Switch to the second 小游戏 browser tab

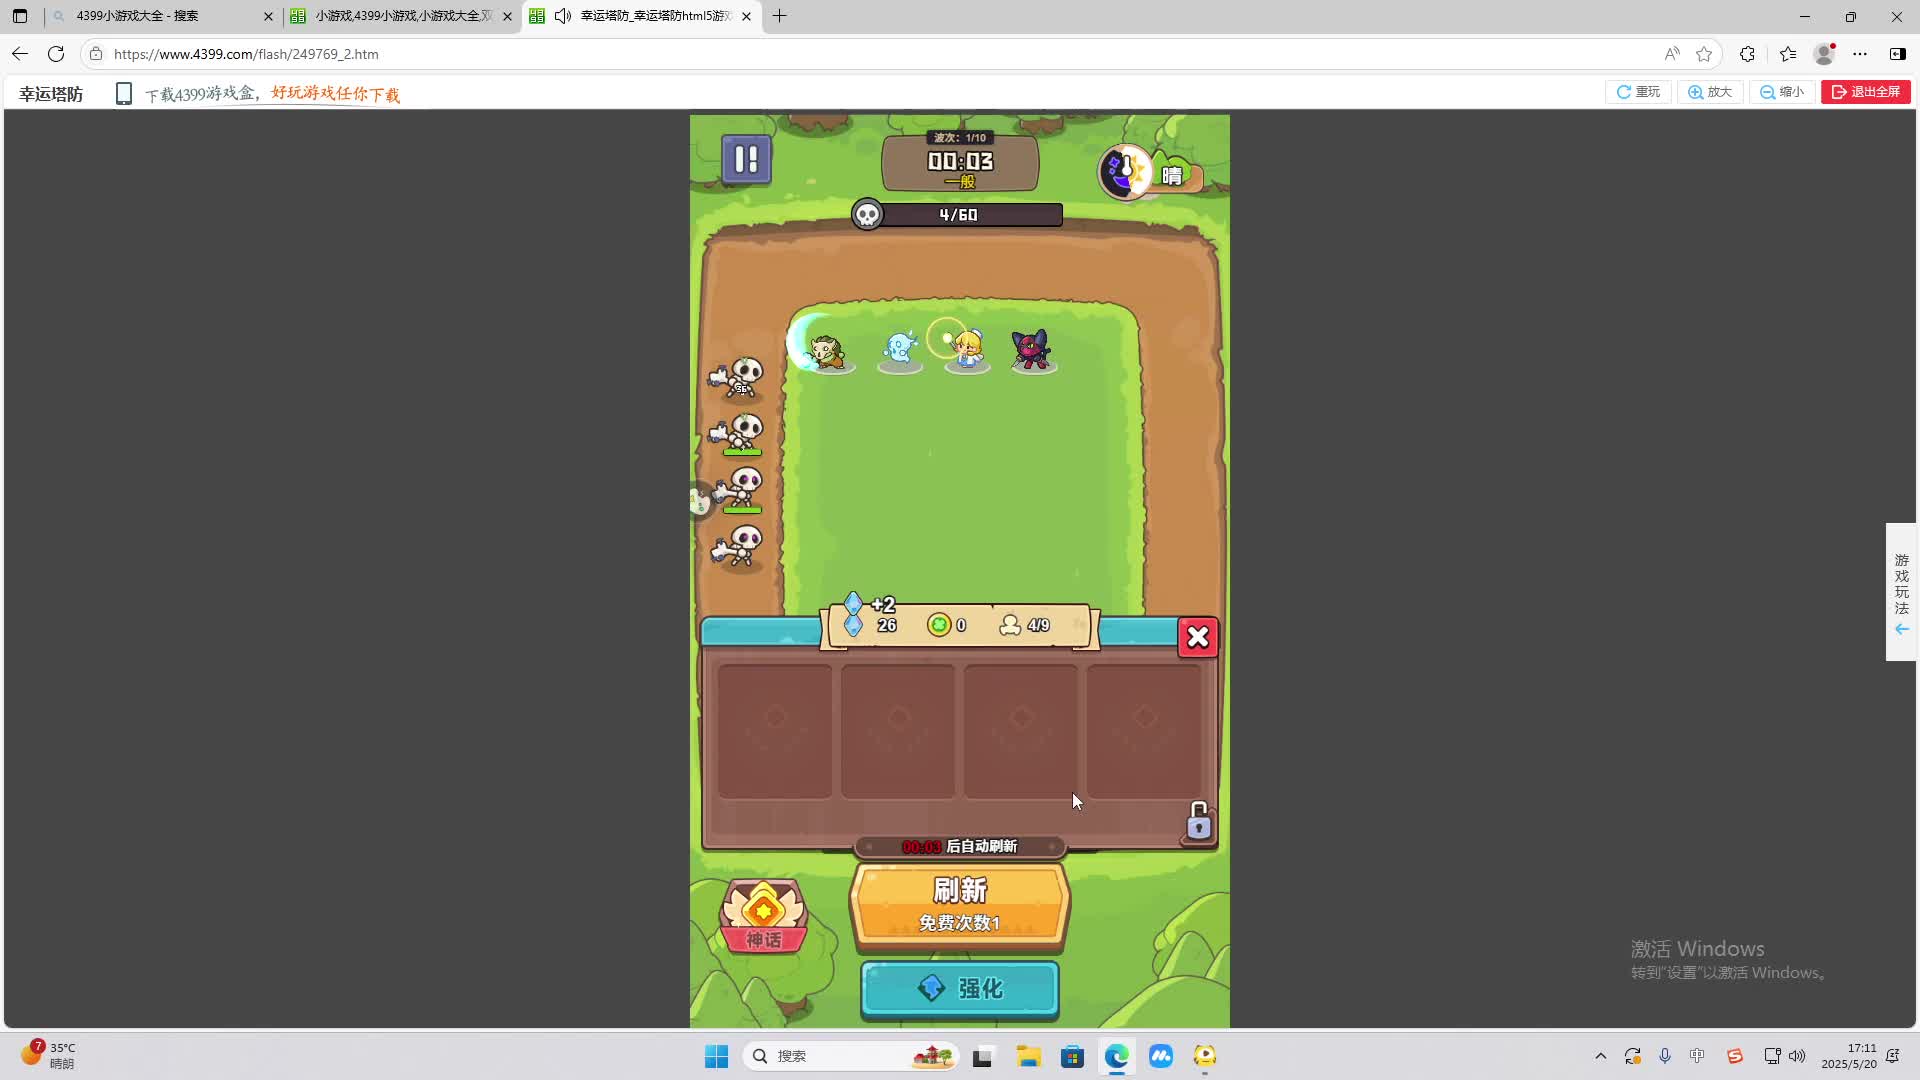click(x=400, y=16)
